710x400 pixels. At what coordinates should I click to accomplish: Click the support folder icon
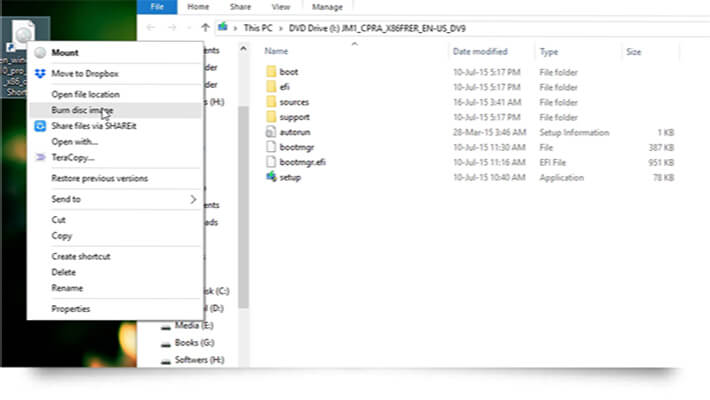pyautogui.click(x=271, y=117)
